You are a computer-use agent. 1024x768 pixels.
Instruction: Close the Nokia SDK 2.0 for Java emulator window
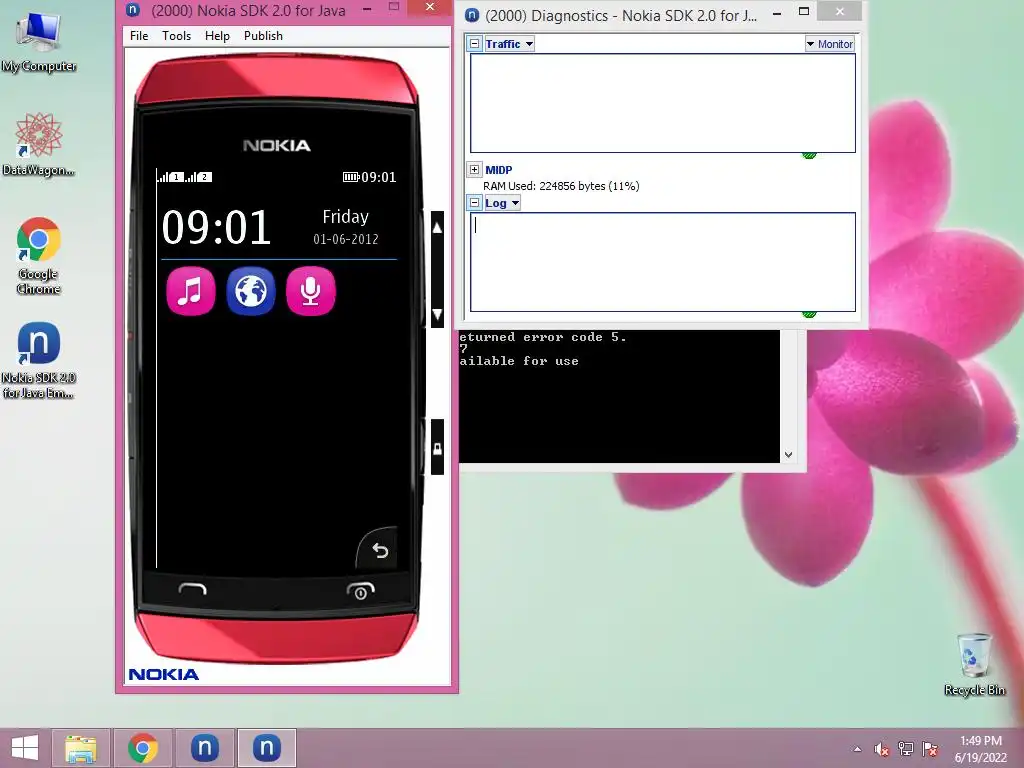[x=429, y=7]
